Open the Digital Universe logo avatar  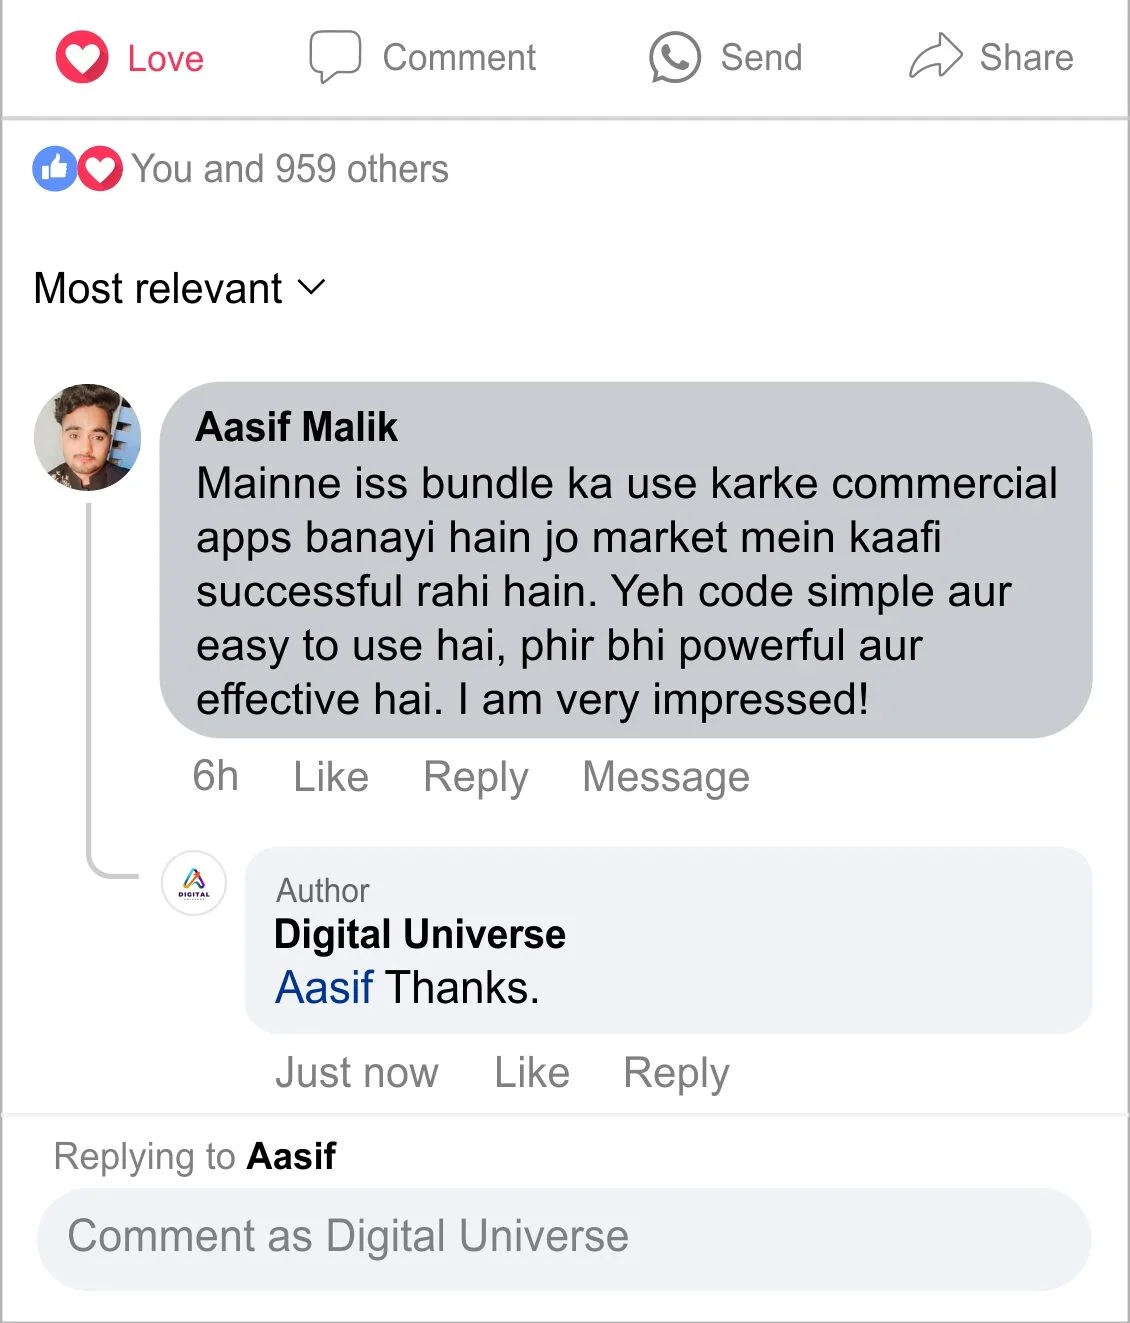(194, 883)
